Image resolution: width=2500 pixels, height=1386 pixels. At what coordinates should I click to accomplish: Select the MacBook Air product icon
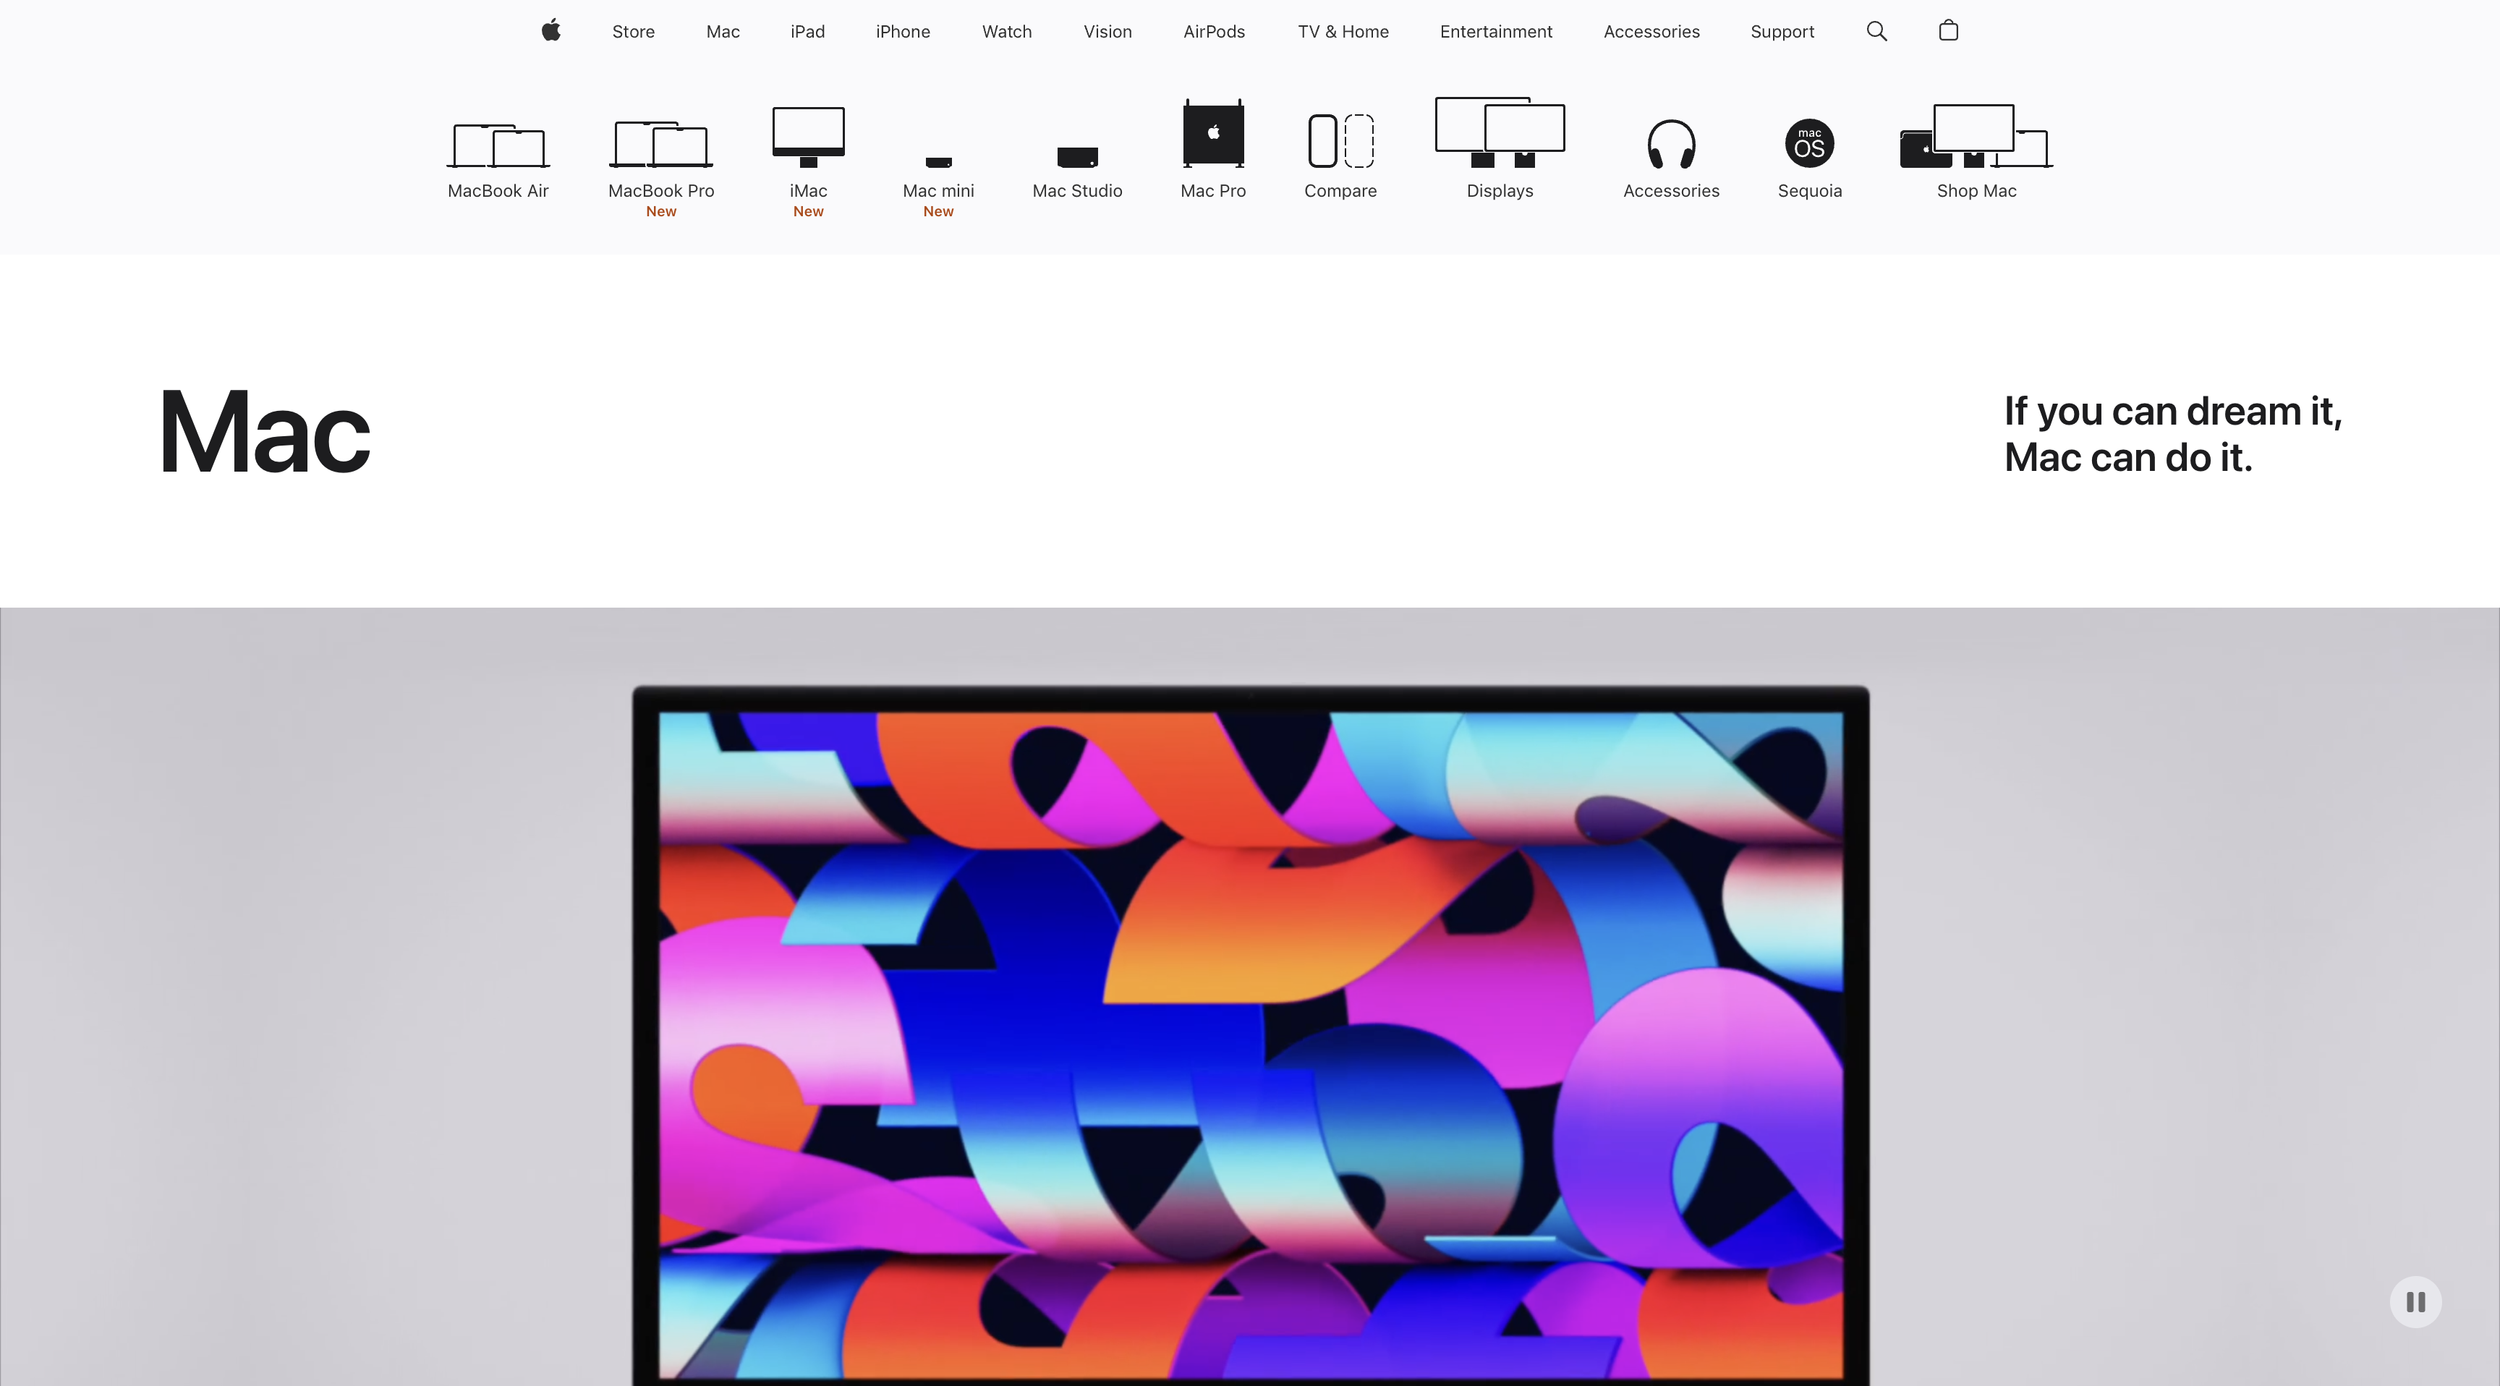click(498, 146)
